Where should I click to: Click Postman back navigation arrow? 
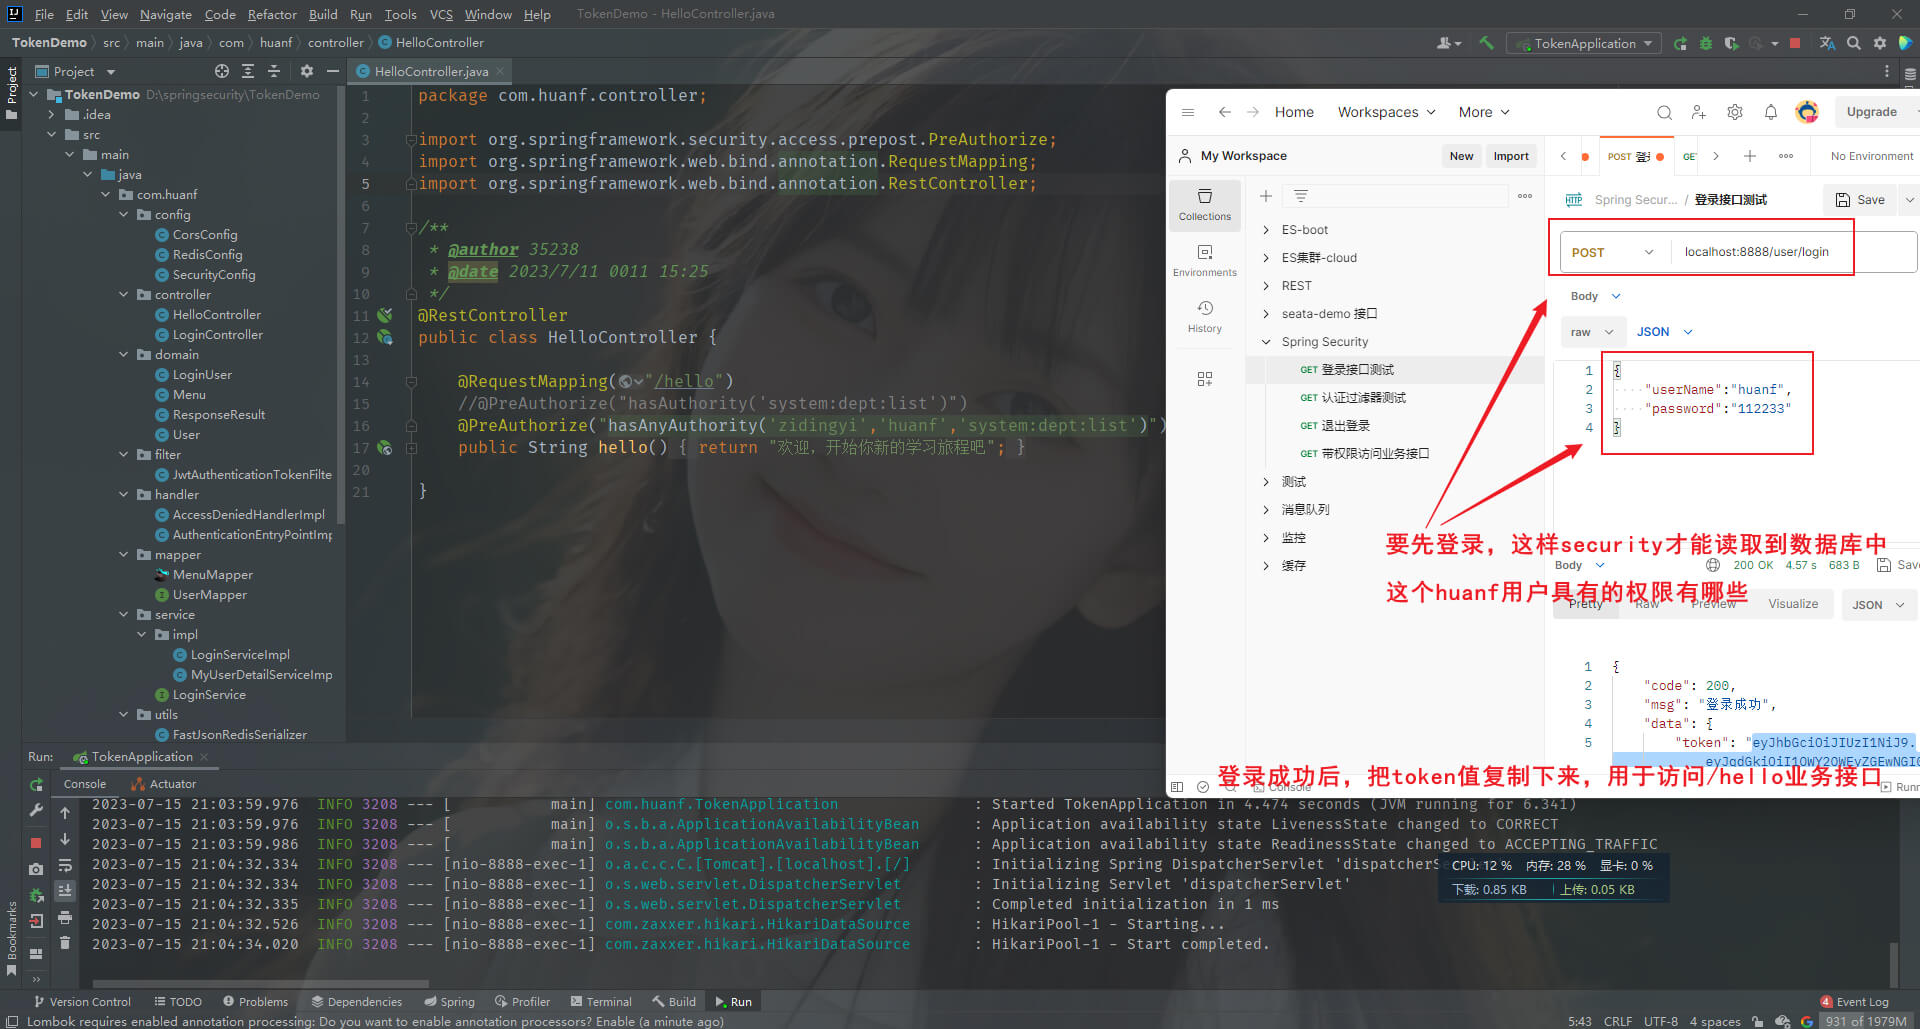point(1224,112)
